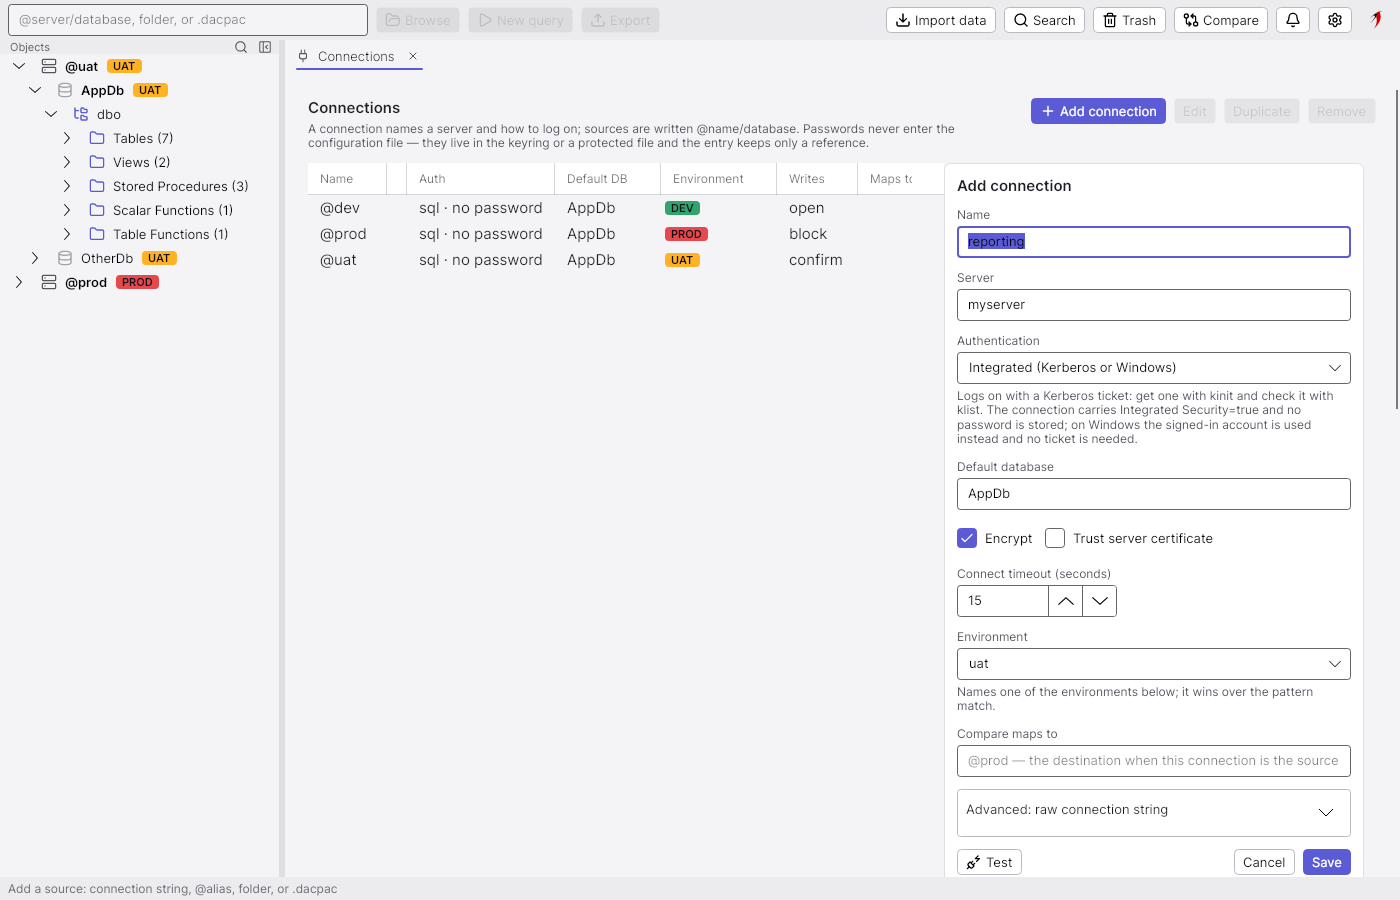Click the AppDb database icon in the tree
Image resolution: width=1400 pixels, height=900 pixels.
(65, 90)
